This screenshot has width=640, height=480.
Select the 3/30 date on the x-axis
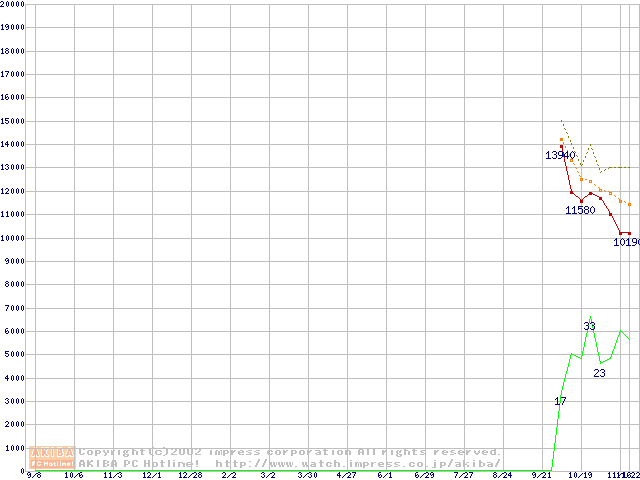(x=307, y=476)
